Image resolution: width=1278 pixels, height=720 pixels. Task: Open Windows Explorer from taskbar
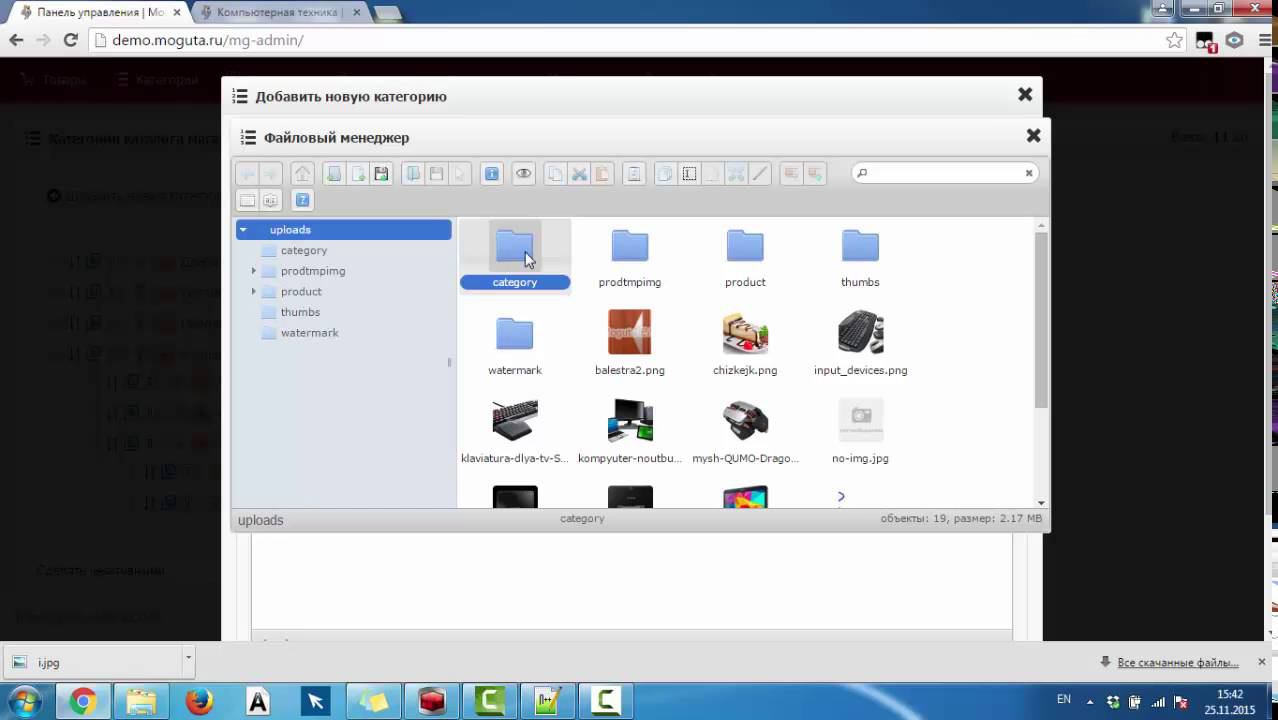click(141, 701)
